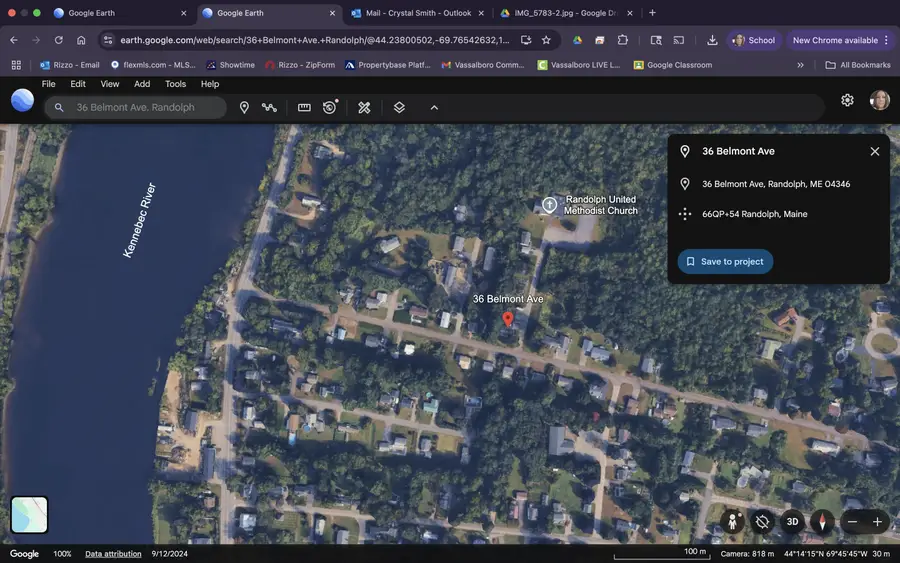Open the site information icon in address bar
900x563 pixels.
[108, 40]
